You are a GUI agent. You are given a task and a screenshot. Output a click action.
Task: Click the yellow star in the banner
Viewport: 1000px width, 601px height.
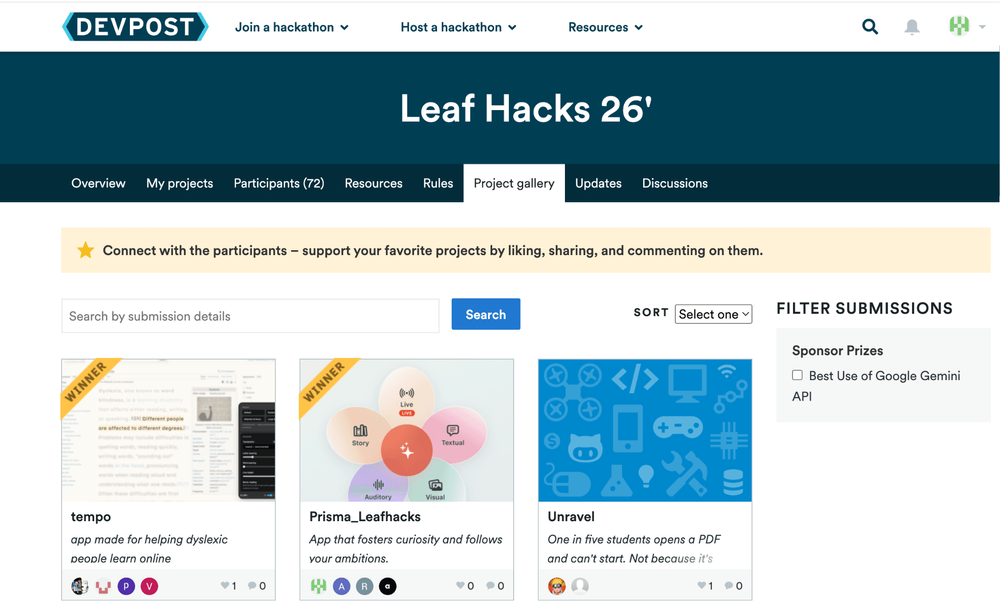coord(85,250)
